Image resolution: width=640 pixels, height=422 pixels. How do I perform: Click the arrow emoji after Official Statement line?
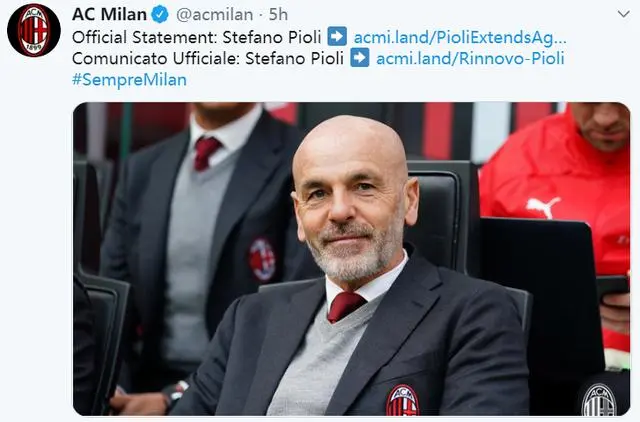(x=338, y=36)
